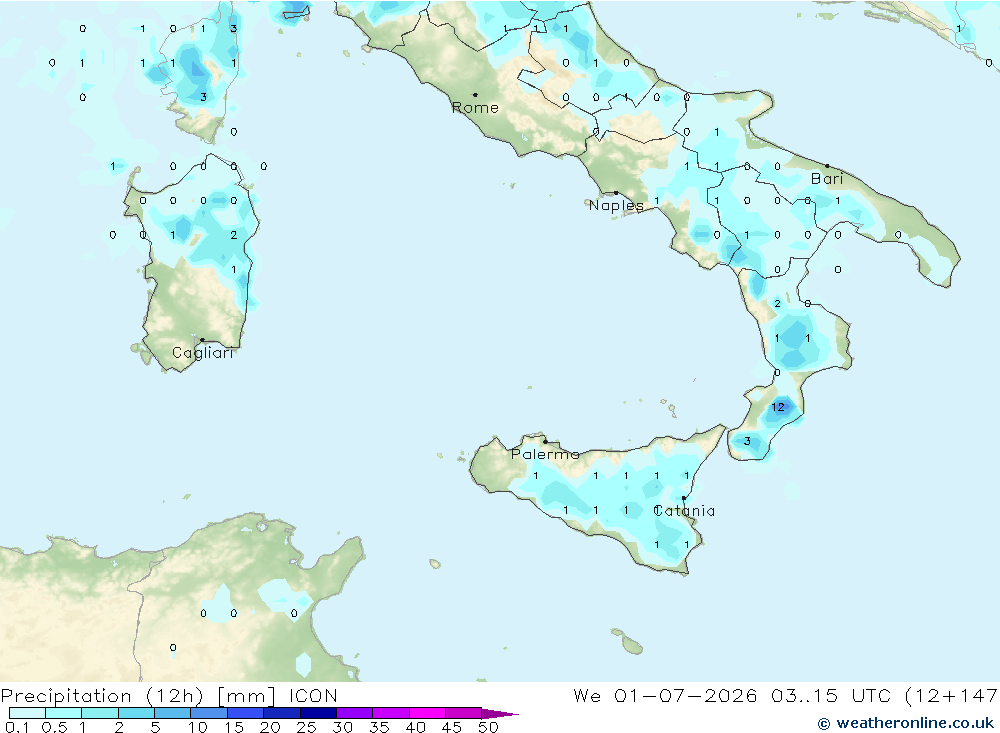Screen dimensions: 1000x733
Task: Click the Cagliari city label
Action: point(203,353)
